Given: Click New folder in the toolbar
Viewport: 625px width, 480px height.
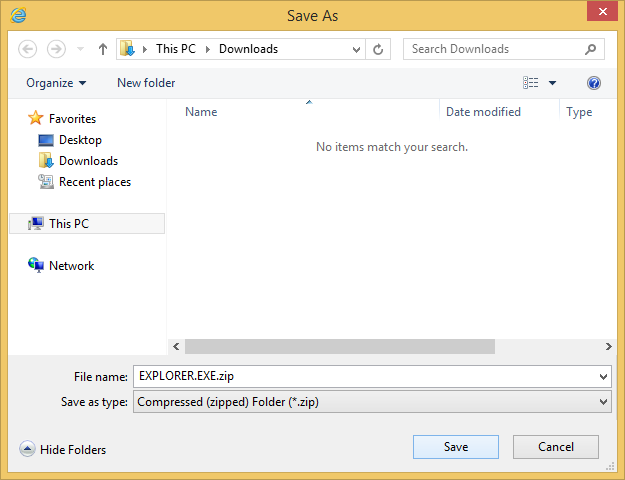Looking at the screenshot, I should coord(146,83).
